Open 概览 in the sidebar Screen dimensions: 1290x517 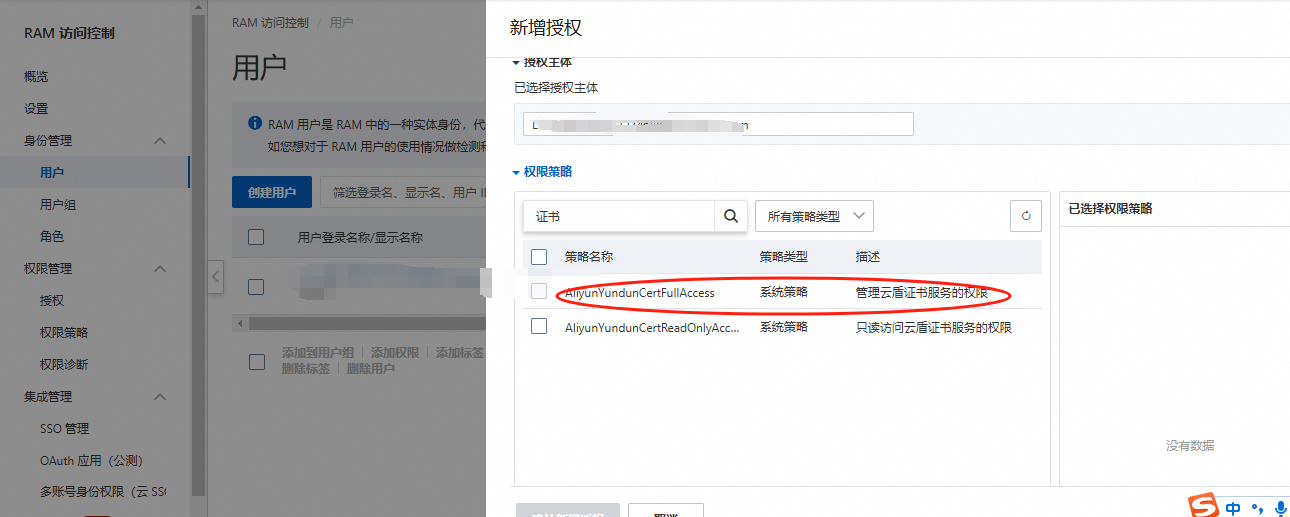point(36,77)
